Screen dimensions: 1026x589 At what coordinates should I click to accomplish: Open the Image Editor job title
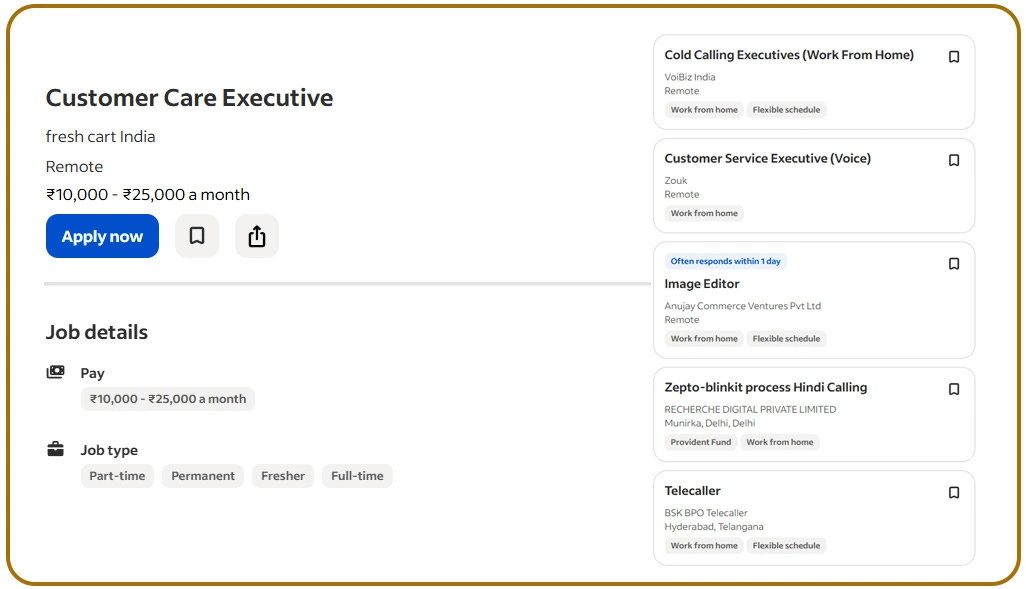click(702, 284)
